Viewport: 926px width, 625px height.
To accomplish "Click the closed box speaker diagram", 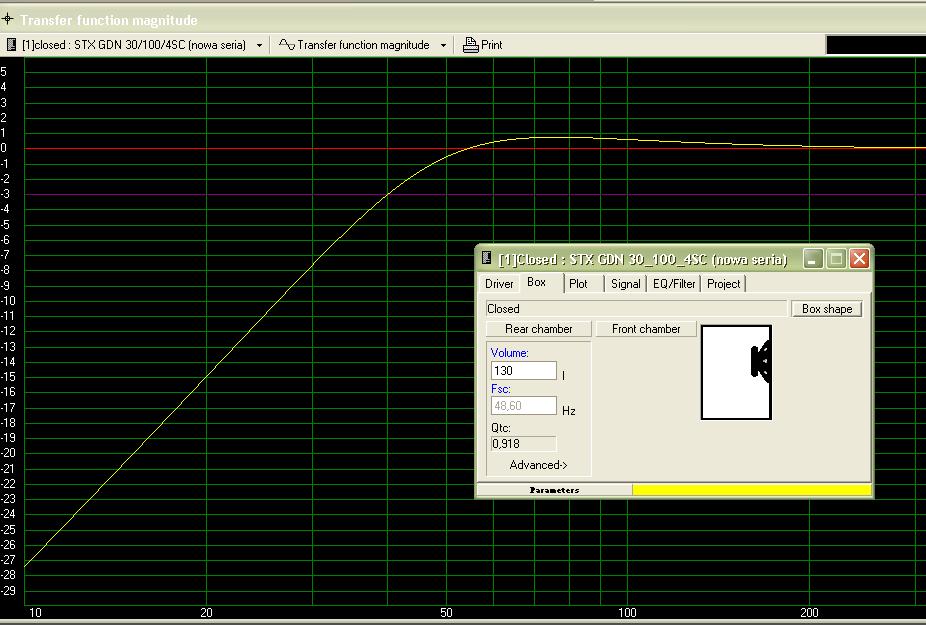I will [736, 372].
